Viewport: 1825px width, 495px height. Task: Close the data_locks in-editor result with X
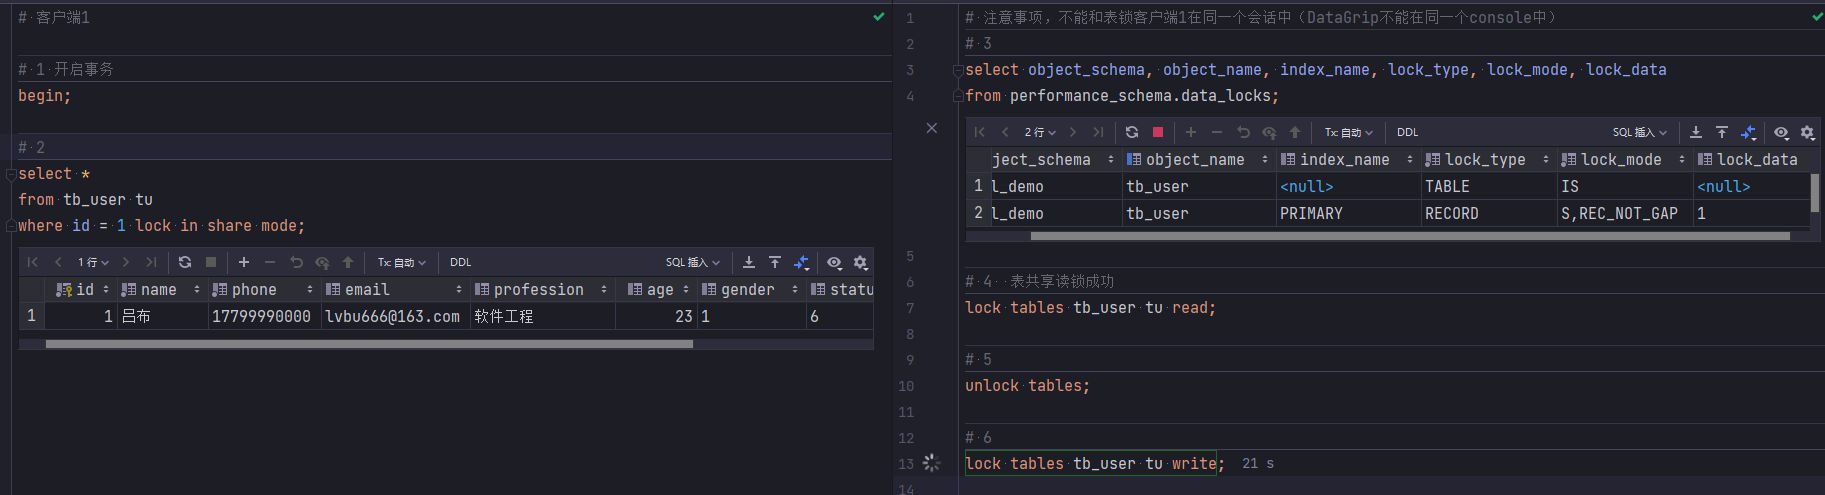932,128
